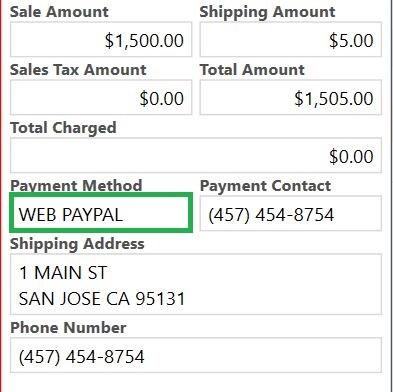Click inside the Shipping Address text box
Image resolution: width=393 pixels, height=392 pixels.
(x=196, y=284)
